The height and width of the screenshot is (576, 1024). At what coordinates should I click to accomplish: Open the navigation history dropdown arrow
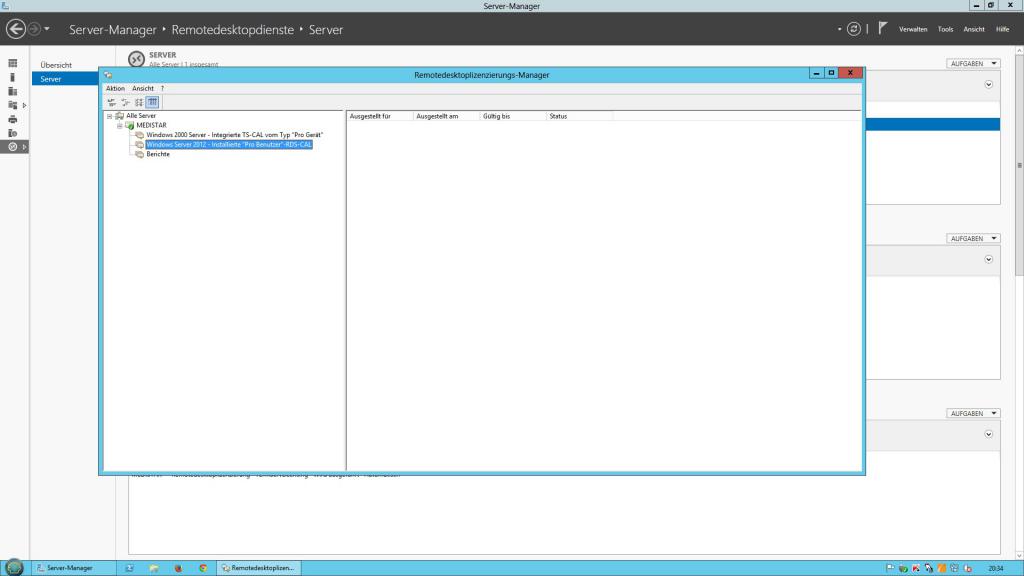[46, 29]
